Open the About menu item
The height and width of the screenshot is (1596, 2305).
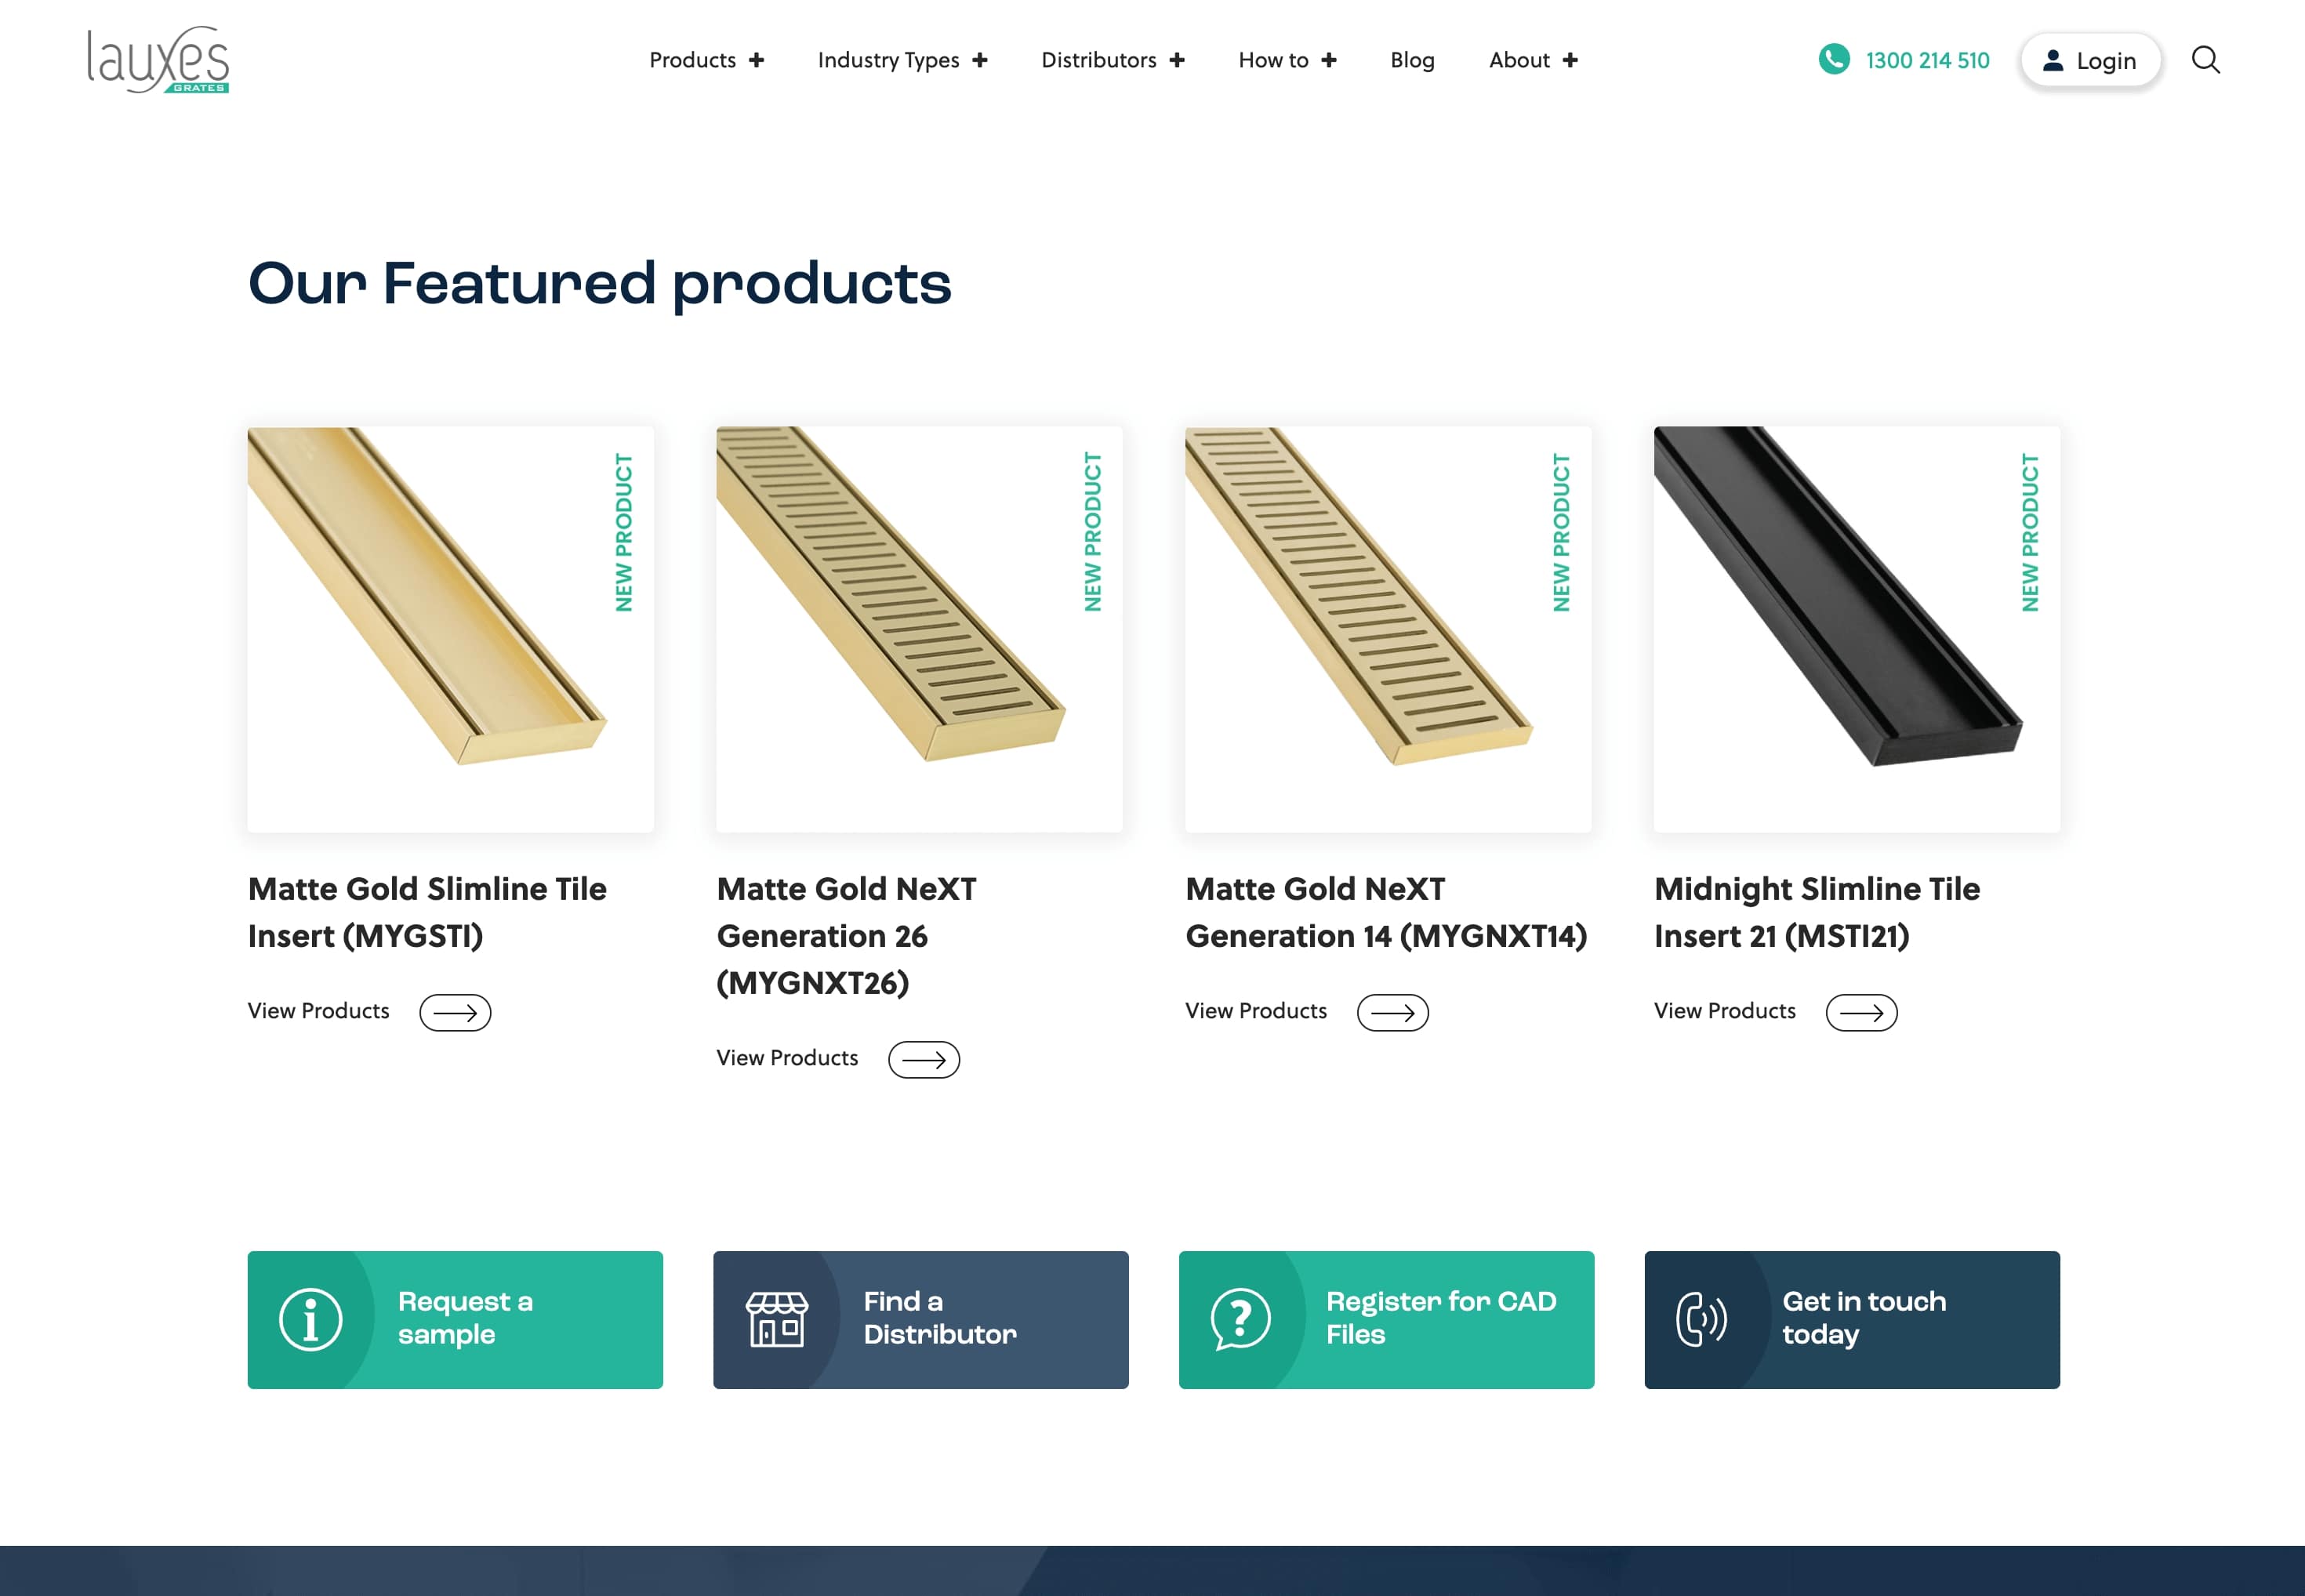coord(1533,60)
